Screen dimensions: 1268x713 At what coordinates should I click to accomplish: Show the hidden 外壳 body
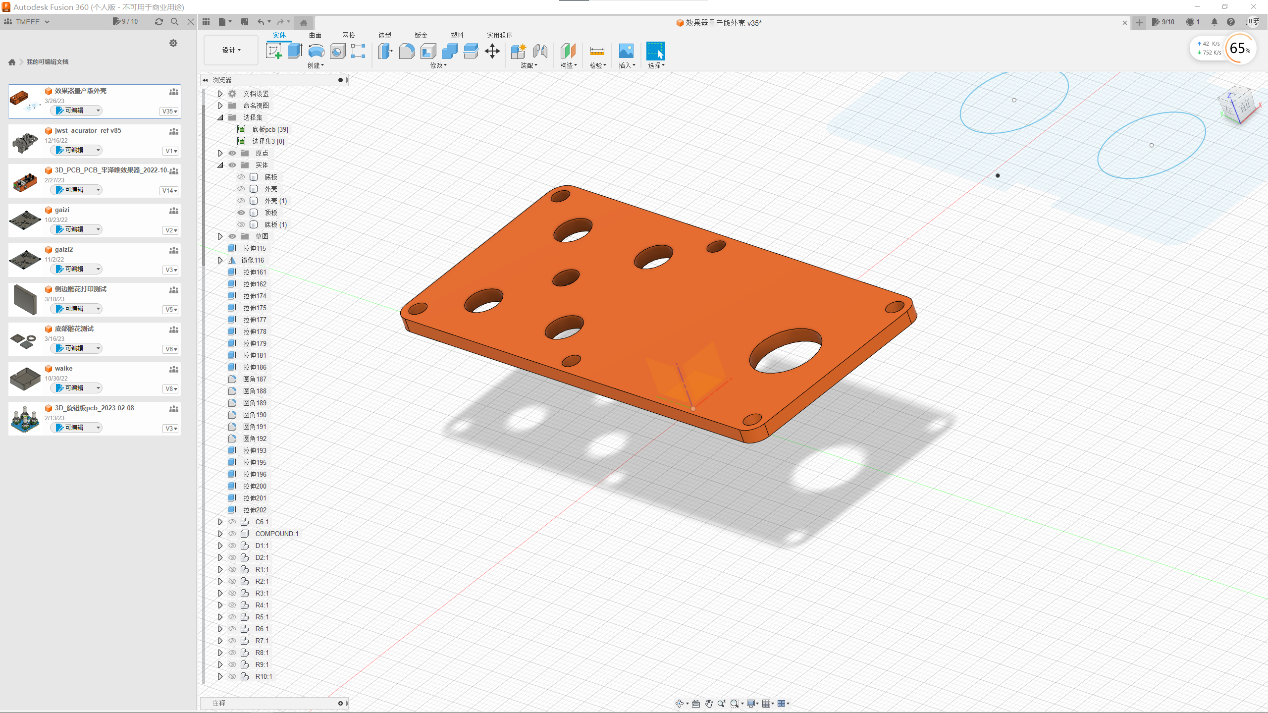241,189
